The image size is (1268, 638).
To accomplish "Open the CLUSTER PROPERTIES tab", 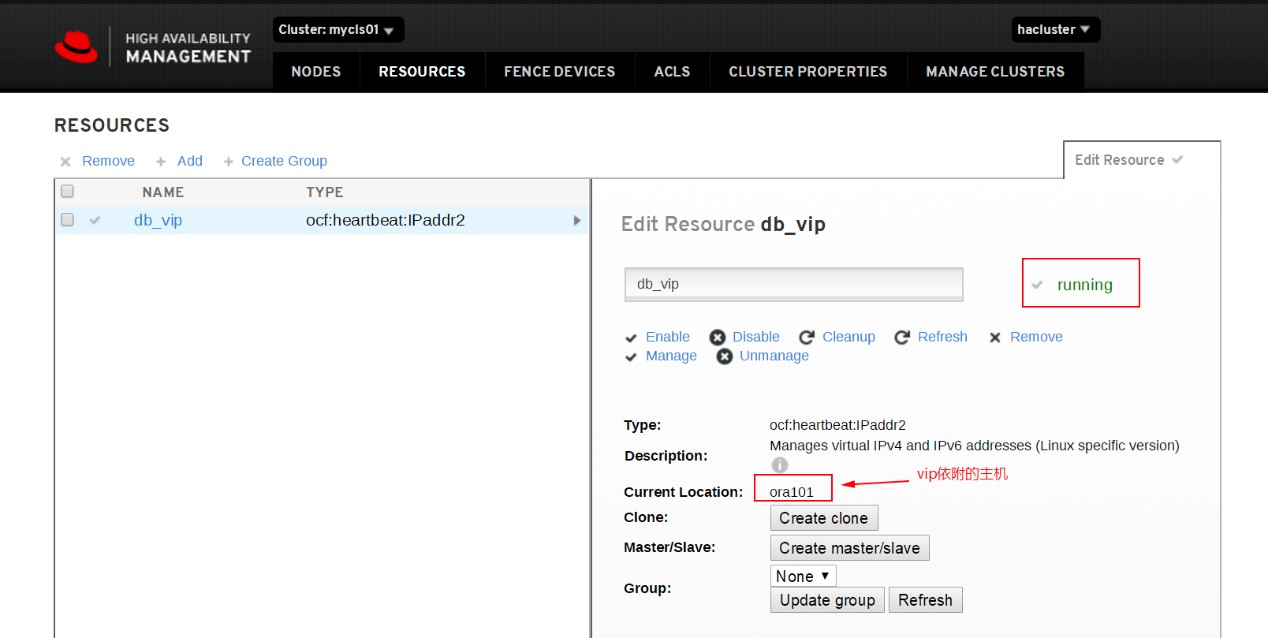I will 808,71.
